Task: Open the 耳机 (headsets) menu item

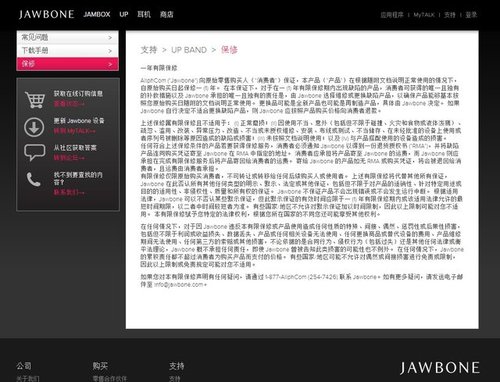Action: pyautogui.click(x=144, y=14)
